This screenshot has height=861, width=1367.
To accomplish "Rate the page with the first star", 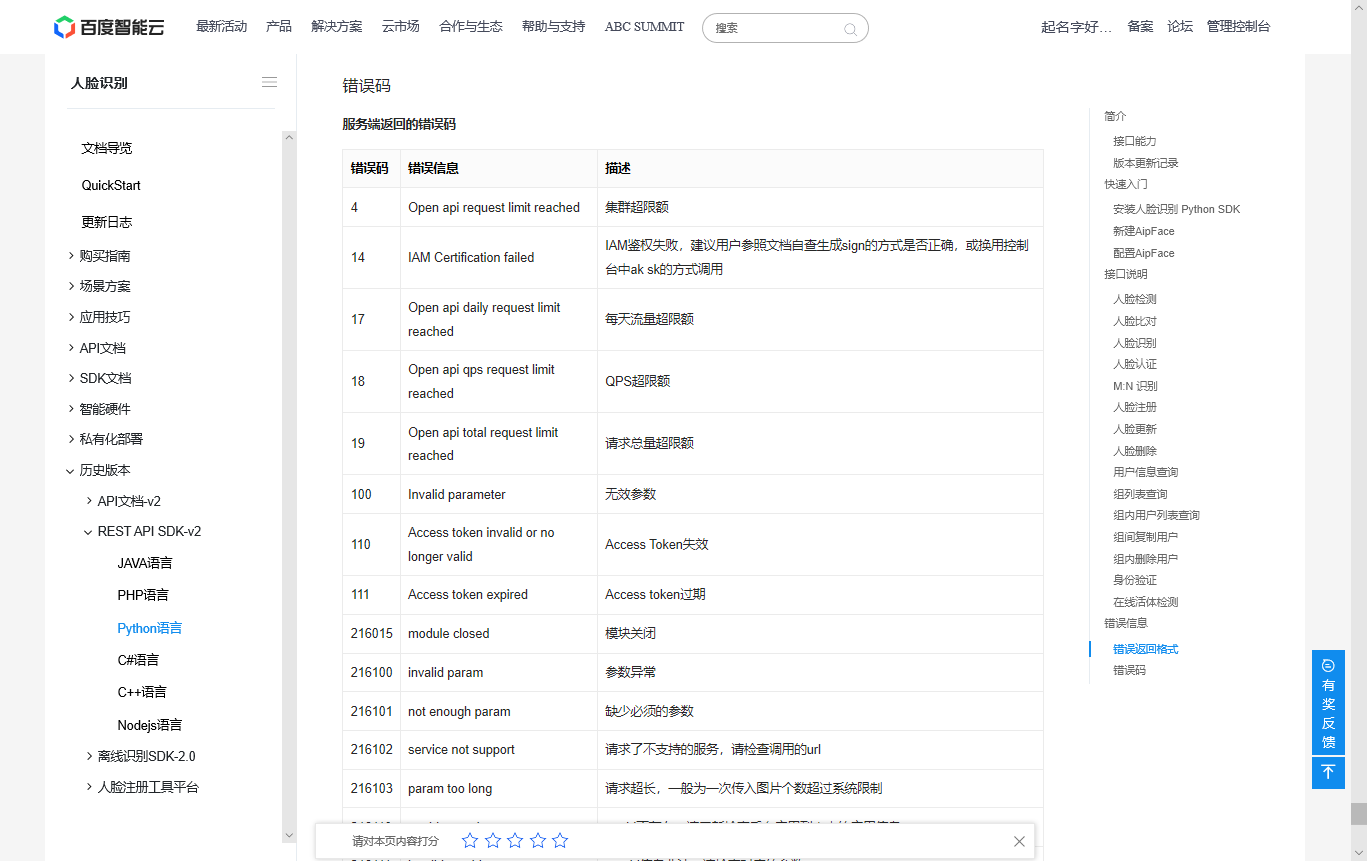I will click(x=470, y=841).
